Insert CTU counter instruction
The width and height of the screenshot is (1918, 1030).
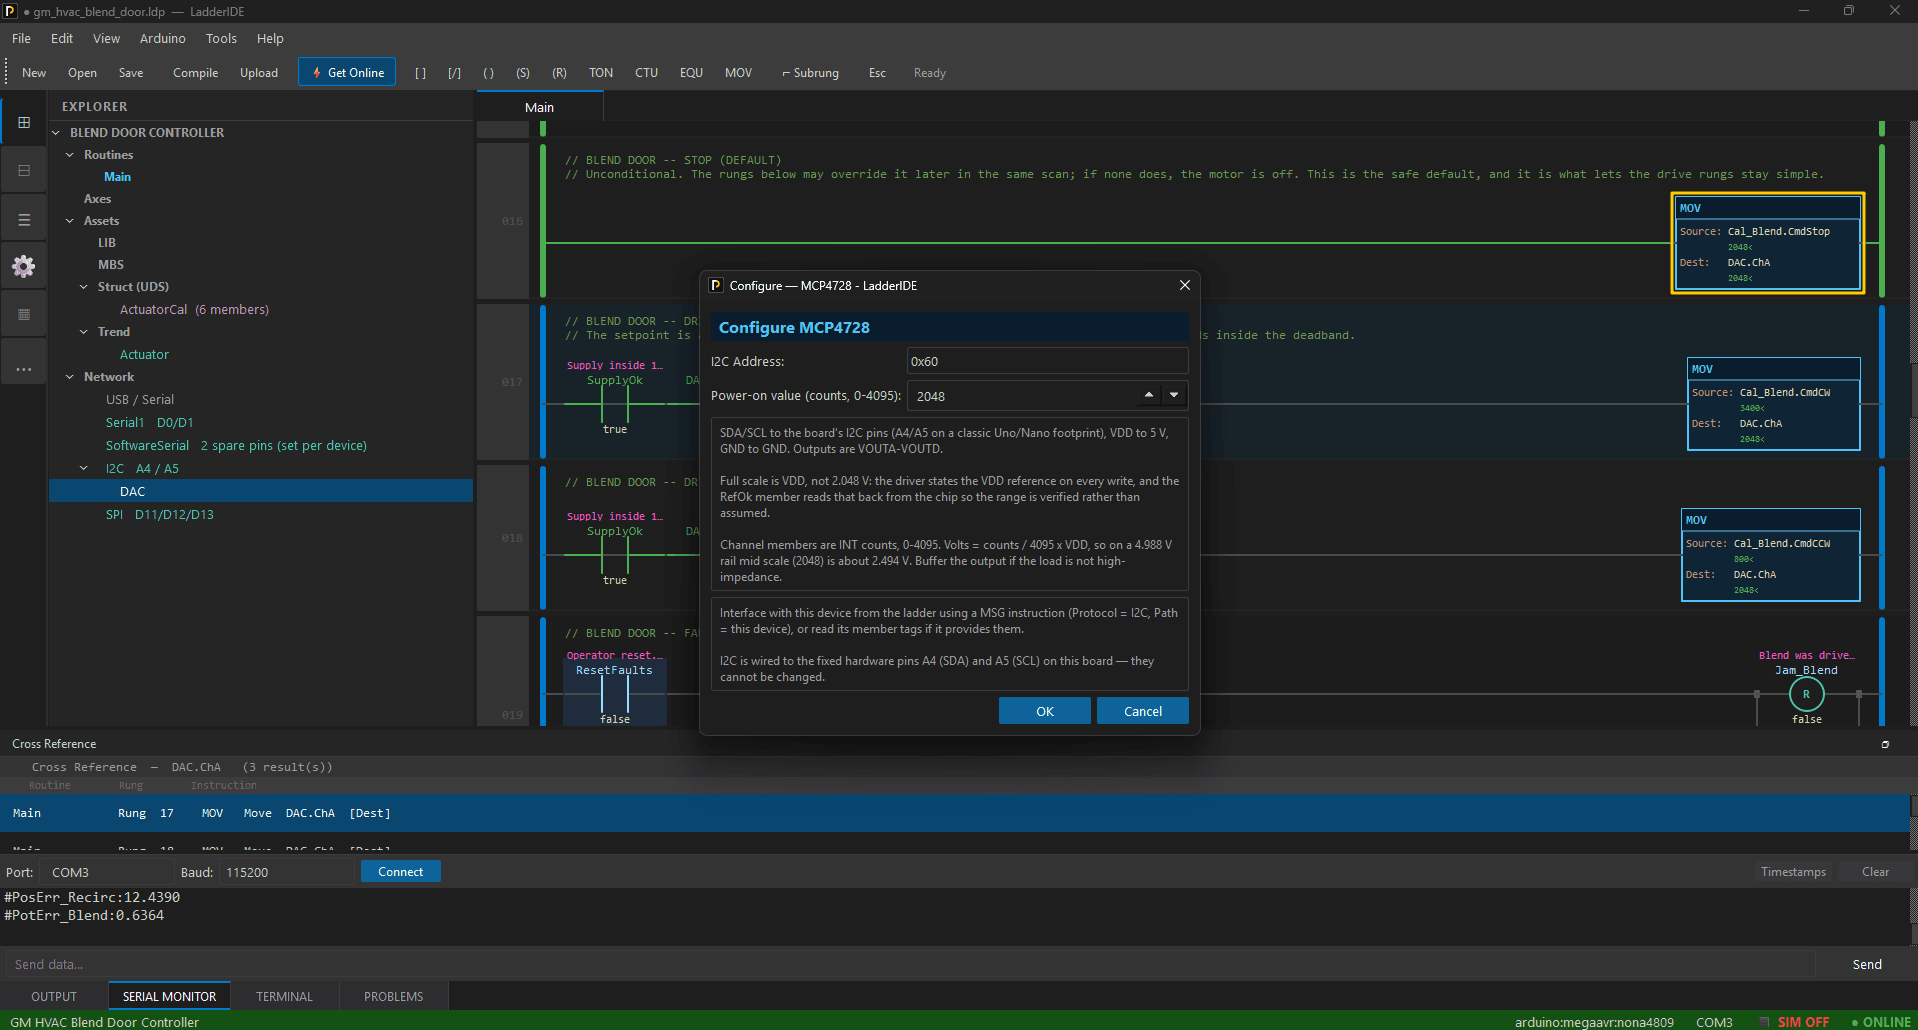pyautogui.click(x=647, y=73)
